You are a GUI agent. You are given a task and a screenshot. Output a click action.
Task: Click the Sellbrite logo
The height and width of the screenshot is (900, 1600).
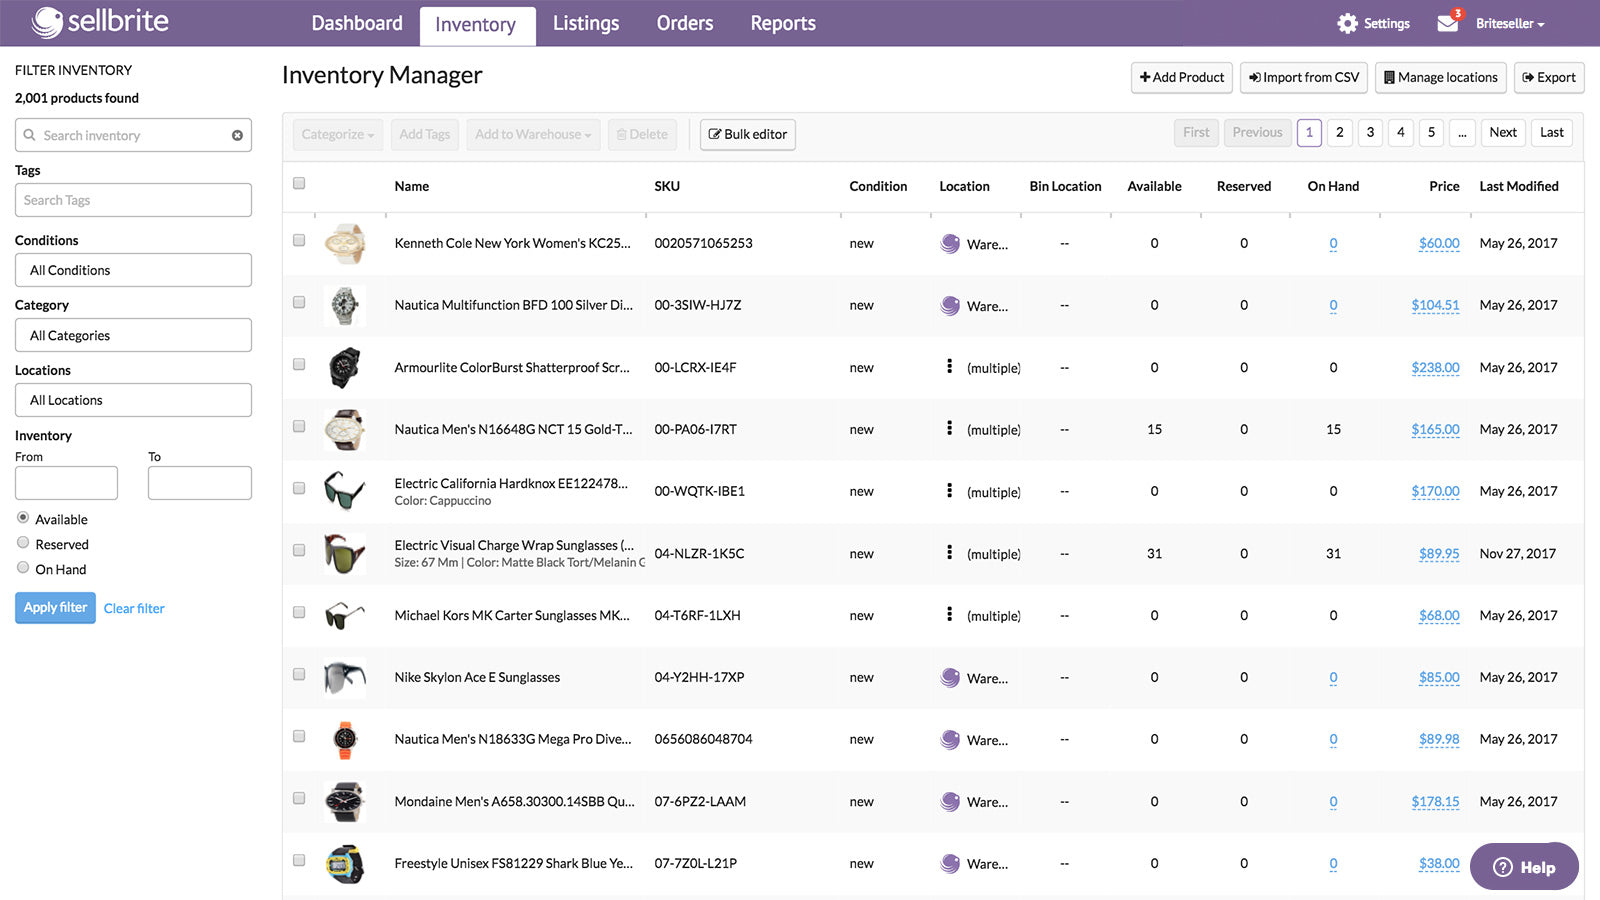100,21
